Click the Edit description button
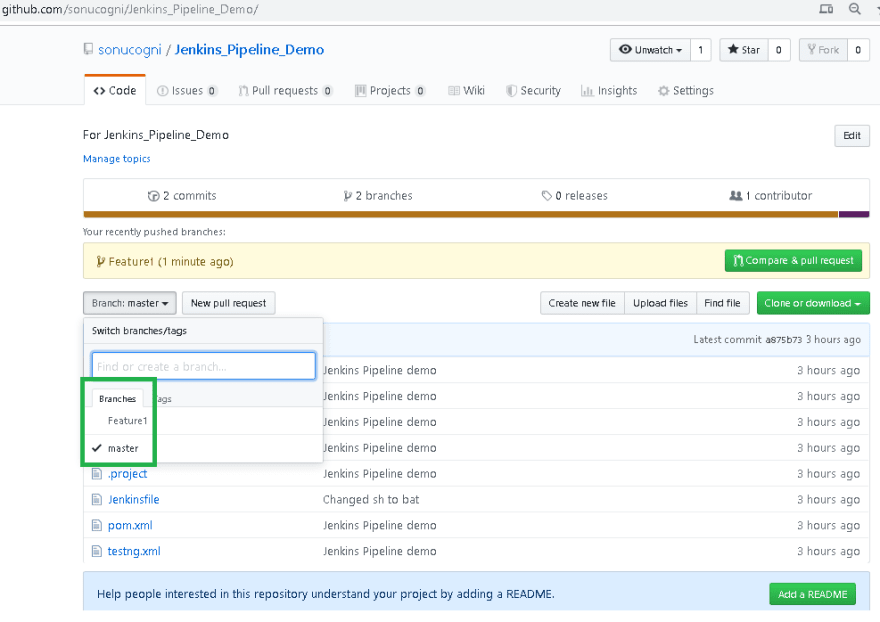The width and height of the screenshot is (880, 622). [852, 135]
